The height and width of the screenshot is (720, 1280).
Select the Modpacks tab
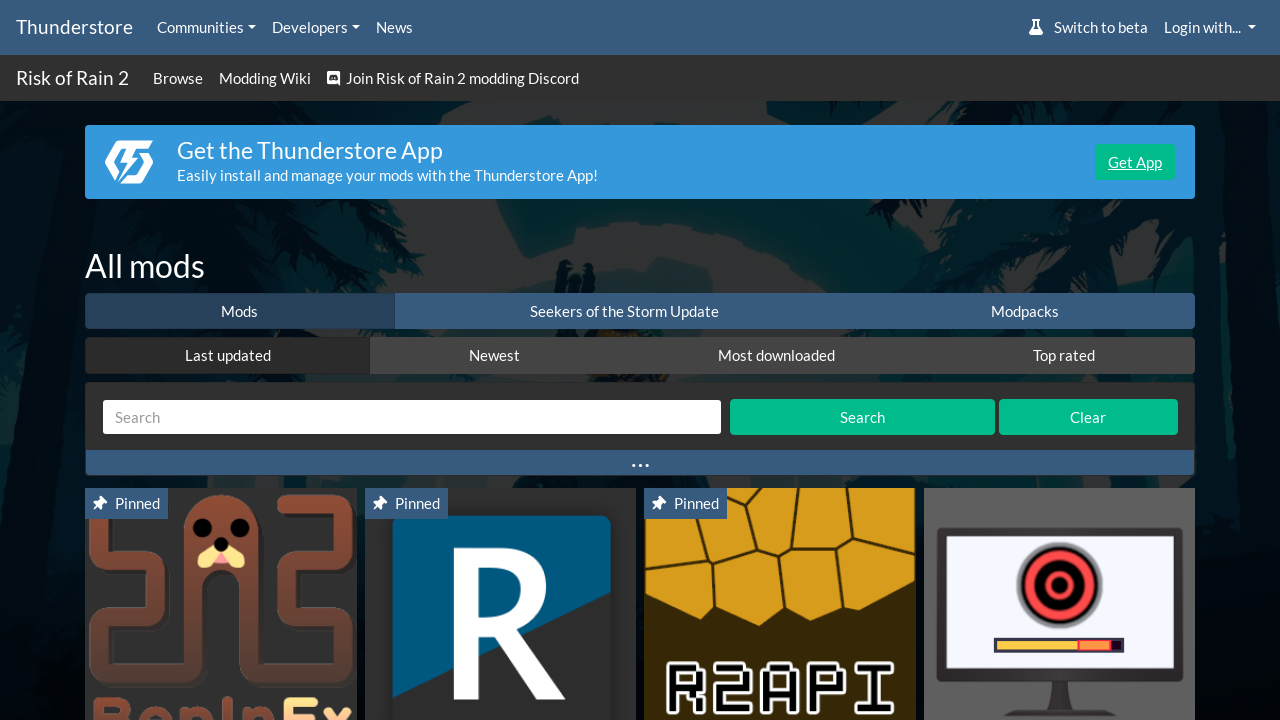click(1025, 311)
